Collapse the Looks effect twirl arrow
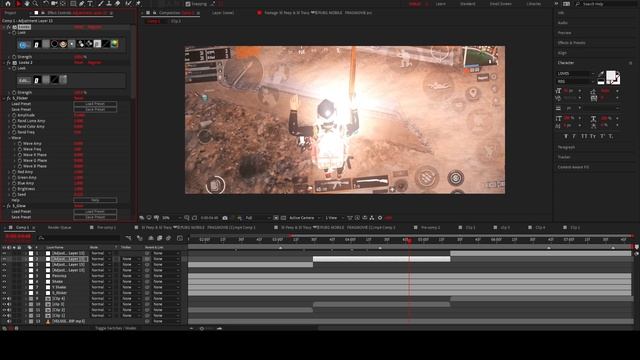Screen dimensions: 640x360 pos(4,27)
